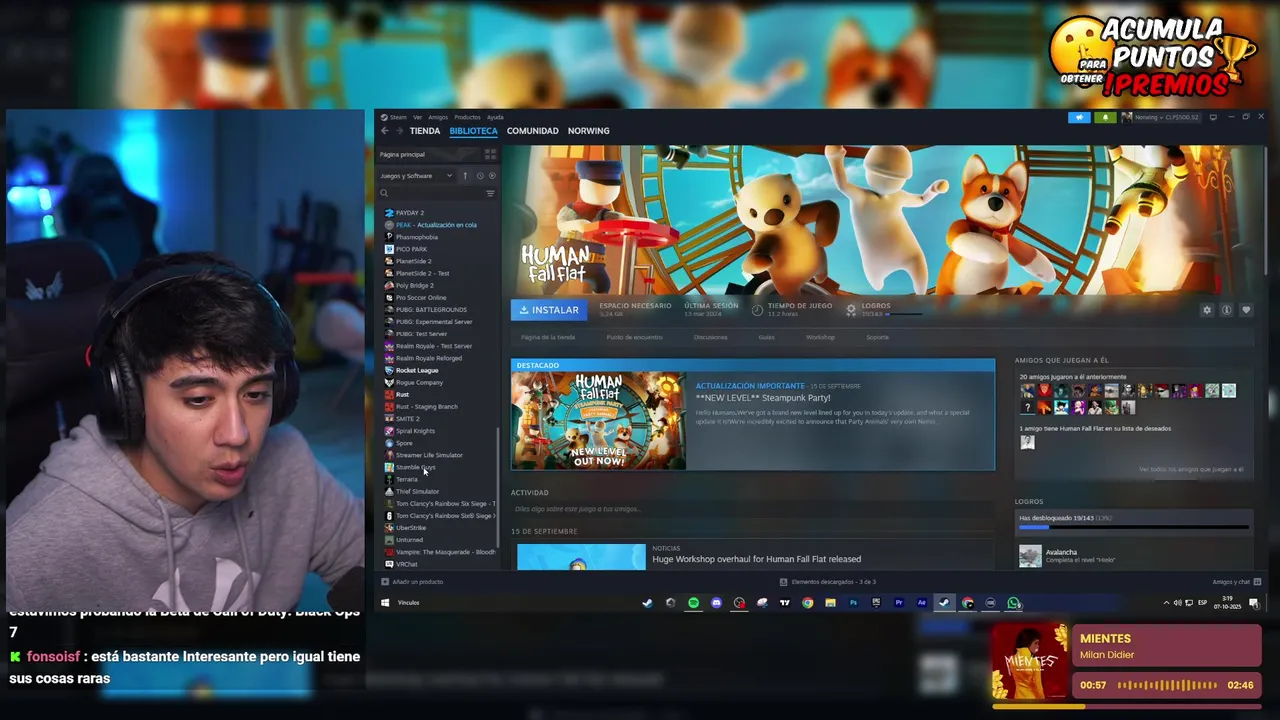Open Steam announcements megaphone button
This screenshot has width=1280, height=720.
point(1079,117)
